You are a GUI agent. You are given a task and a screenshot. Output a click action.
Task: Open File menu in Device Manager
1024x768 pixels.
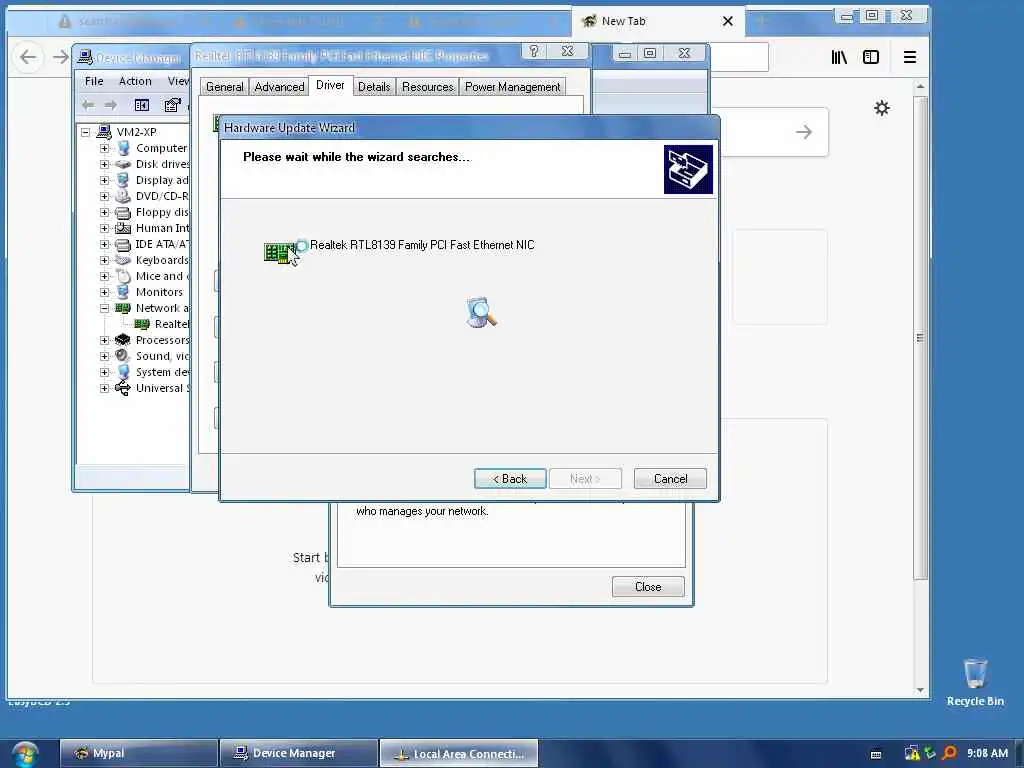[94, 81]
